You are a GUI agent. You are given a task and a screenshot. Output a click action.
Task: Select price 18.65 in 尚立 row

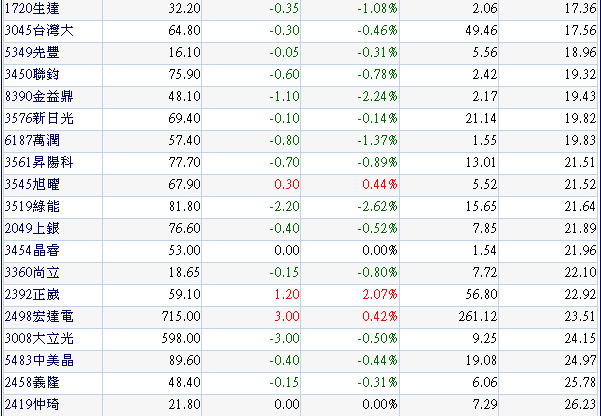184,273
